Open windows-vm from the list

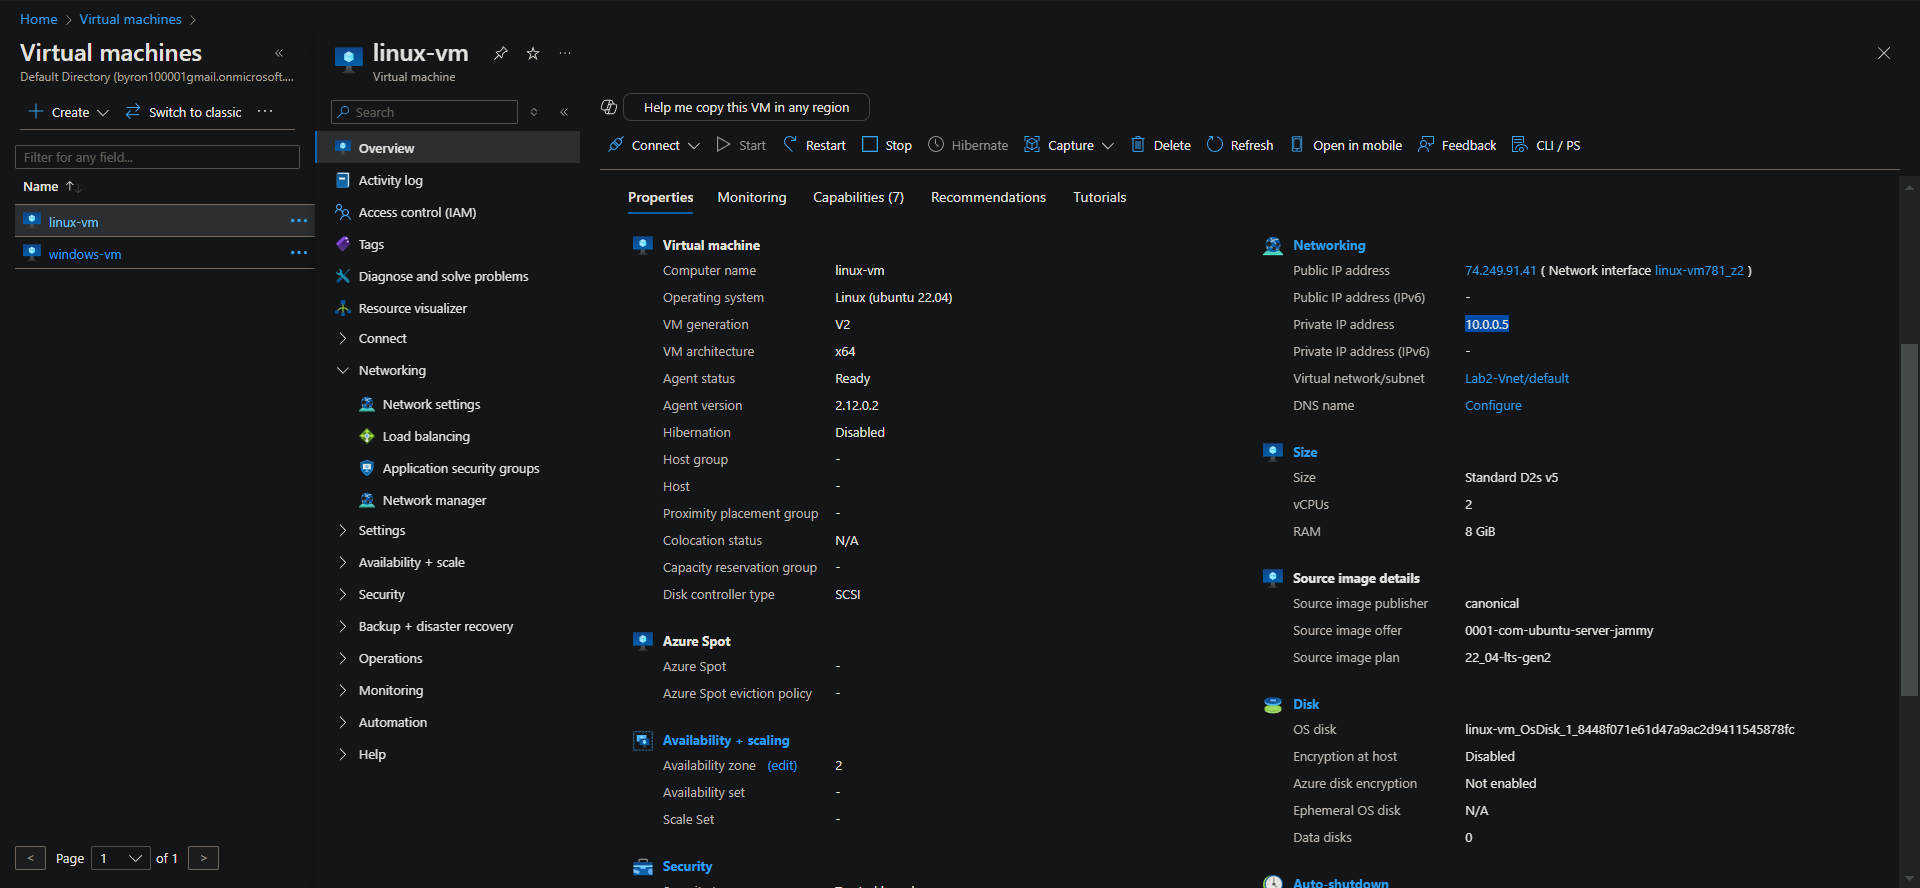pyautogui.click(x=85, y=254)
